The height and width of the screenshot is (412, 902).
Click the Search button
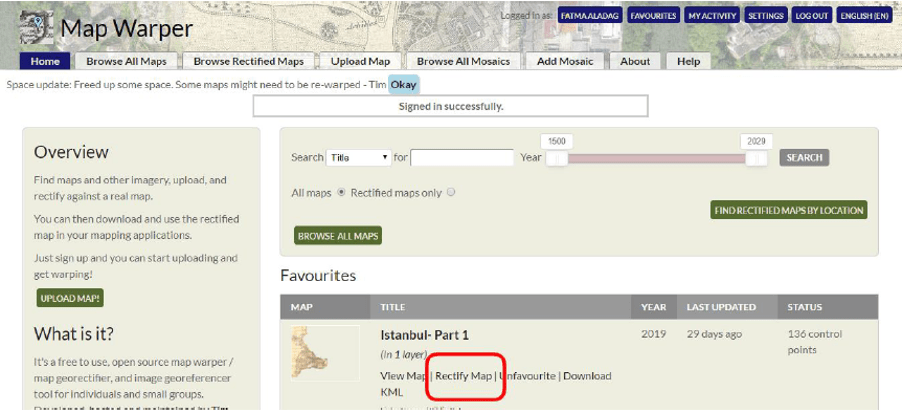pyautogui.click(x=804, y=158)
